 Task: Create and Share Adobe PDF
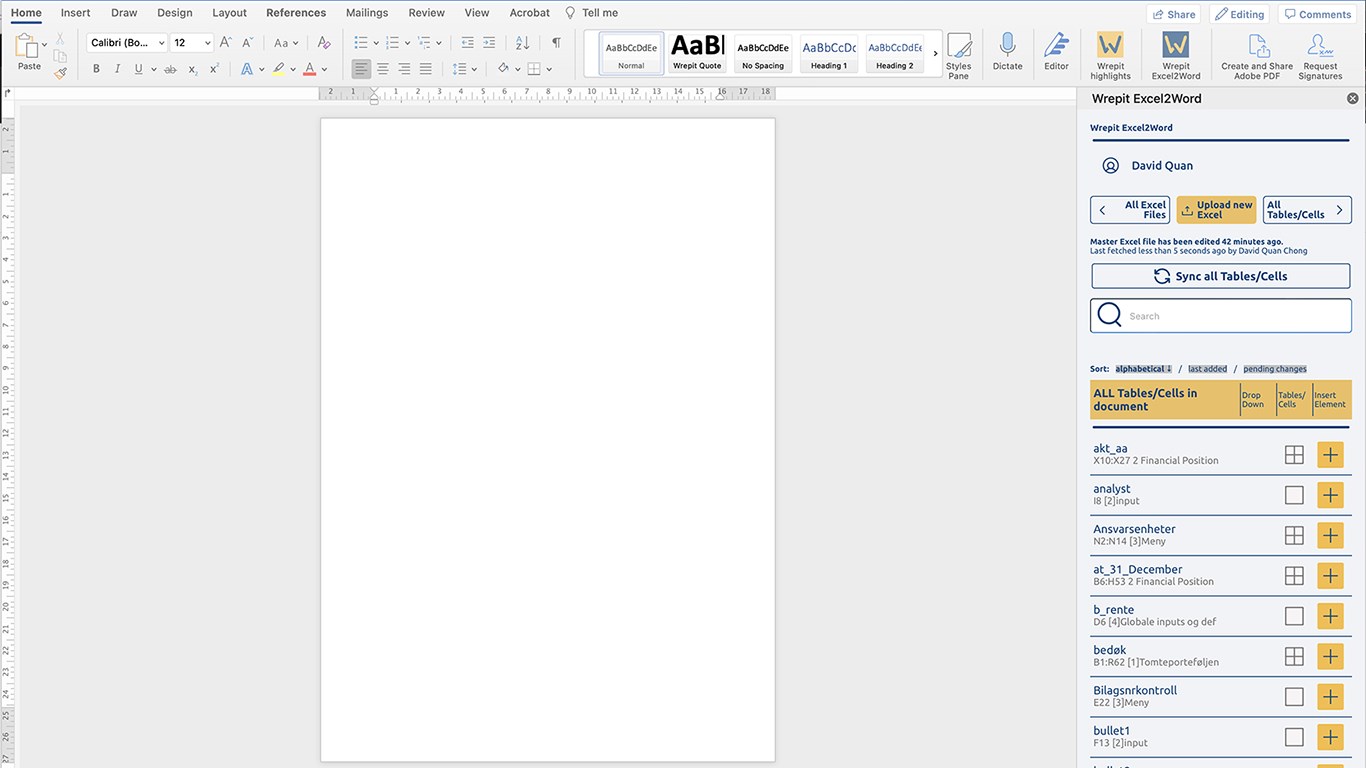1257,56
